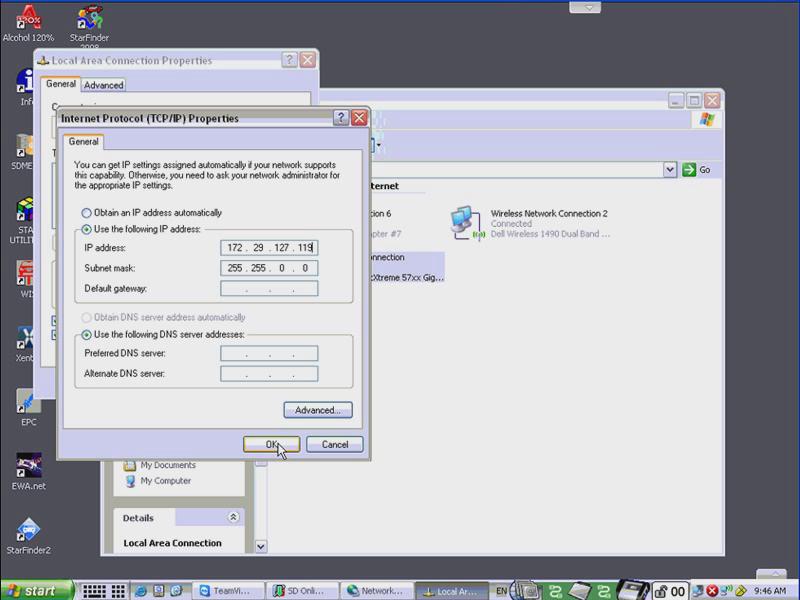Collapse the Details panel chevron

coord(233,518)
